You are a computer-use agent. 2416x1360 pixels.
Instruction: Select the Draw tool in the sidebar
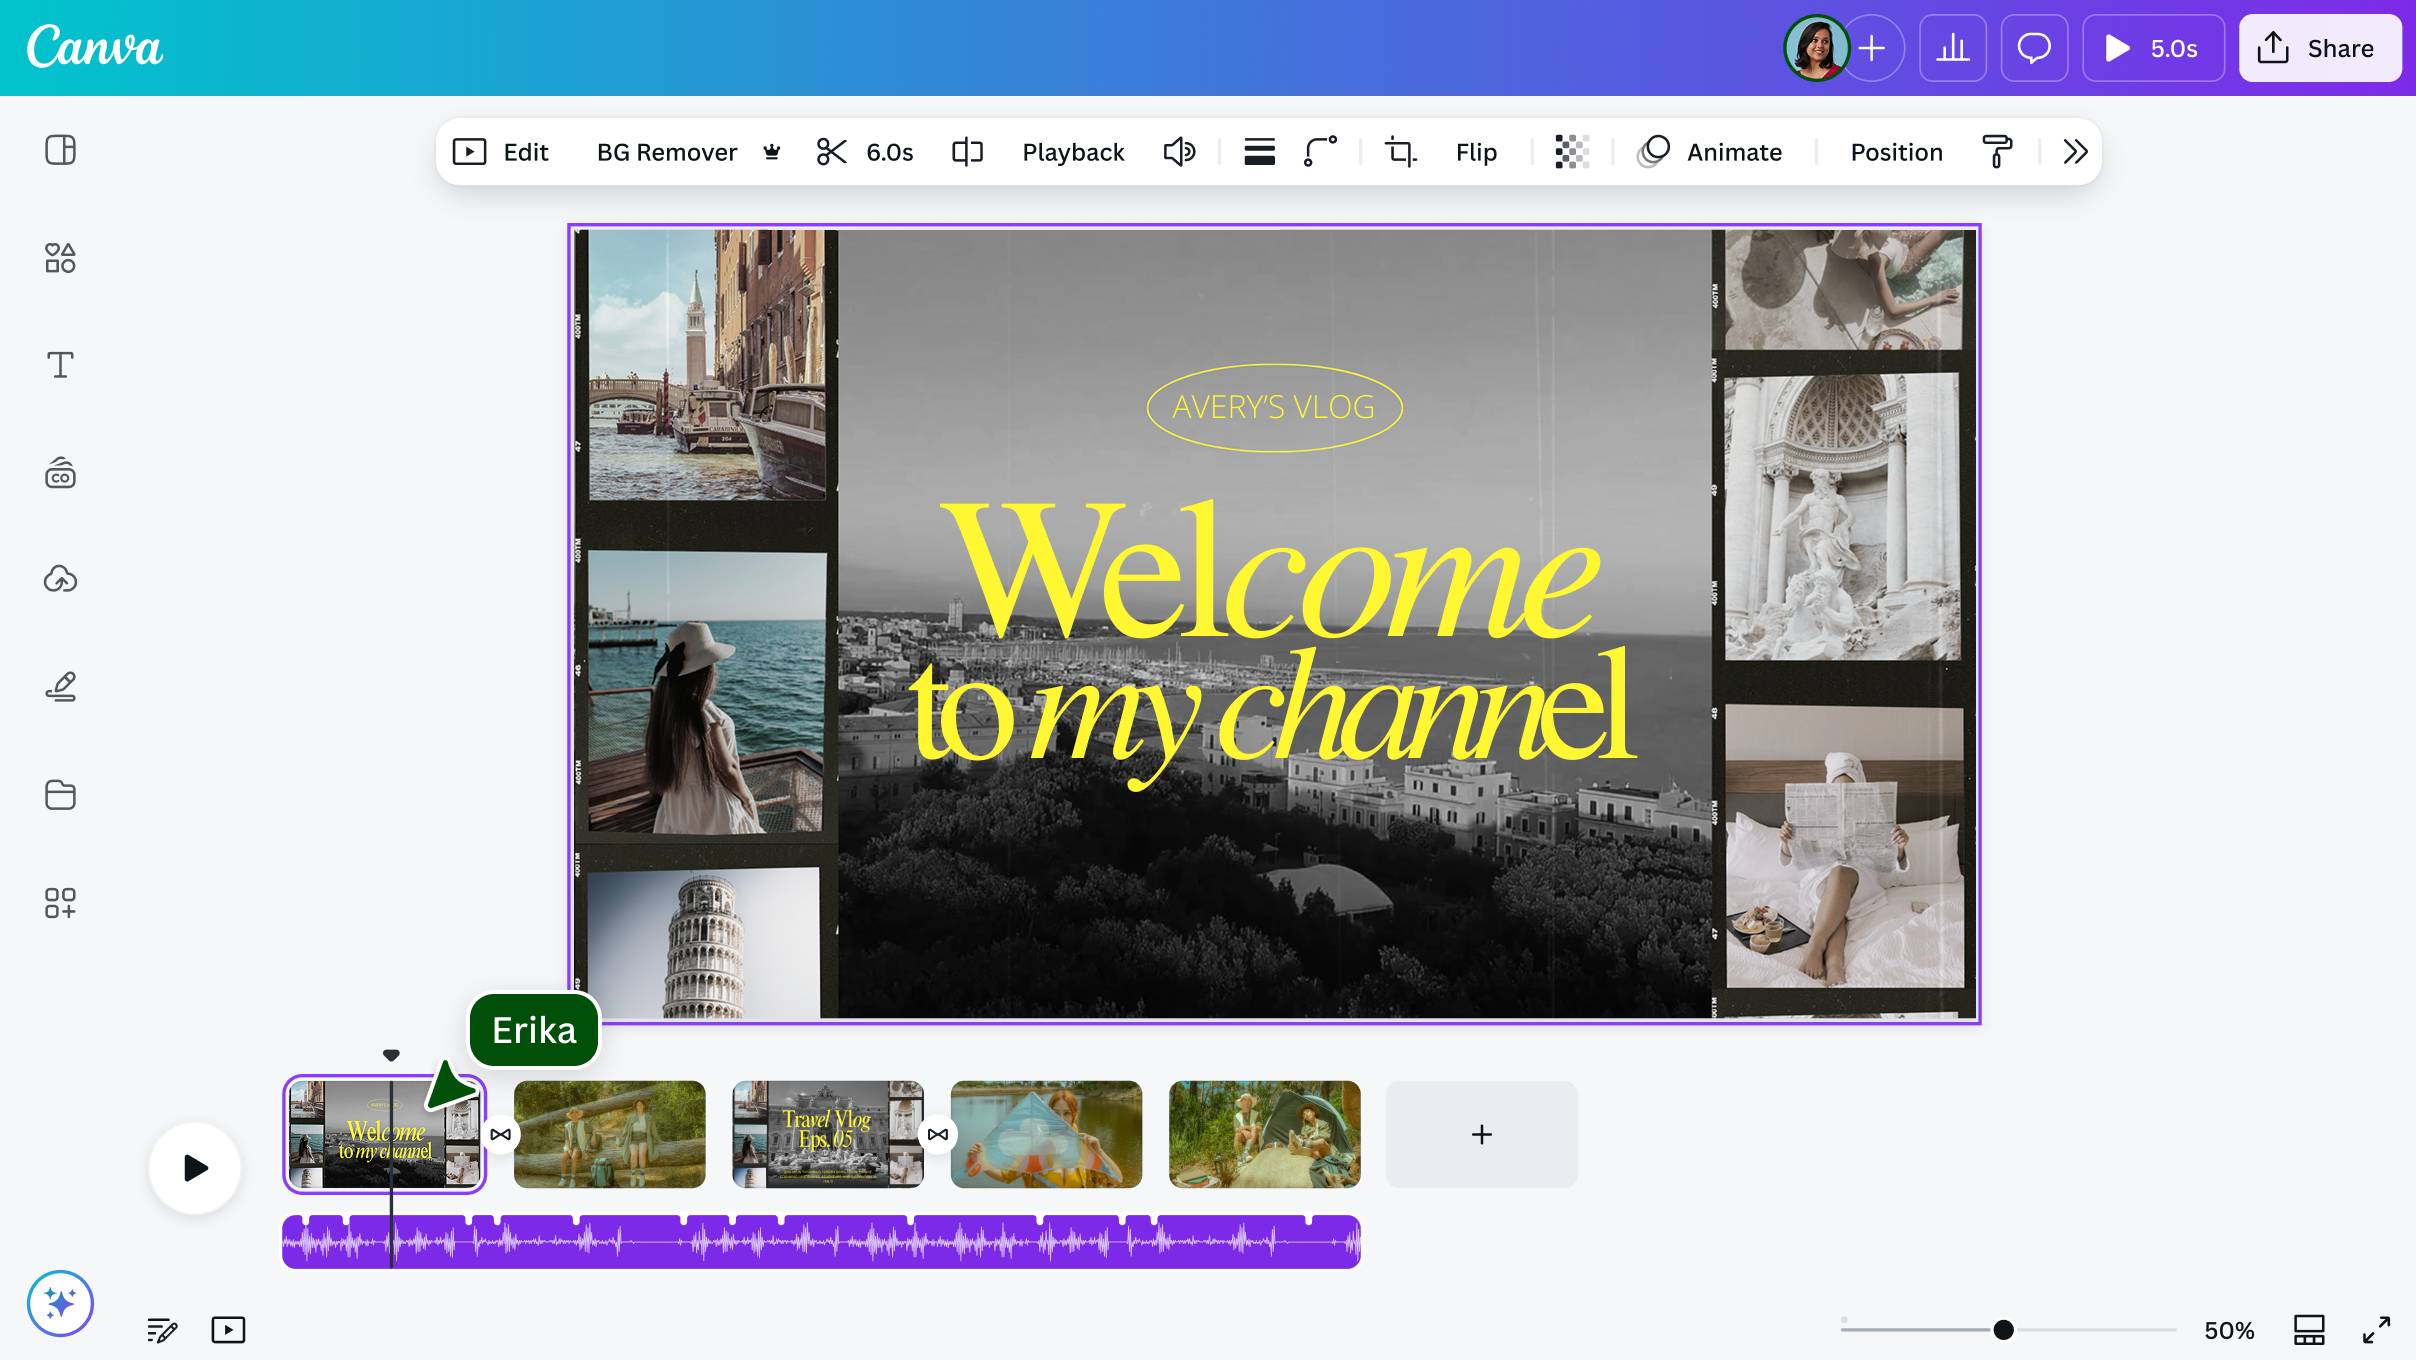tap(60, 686)
